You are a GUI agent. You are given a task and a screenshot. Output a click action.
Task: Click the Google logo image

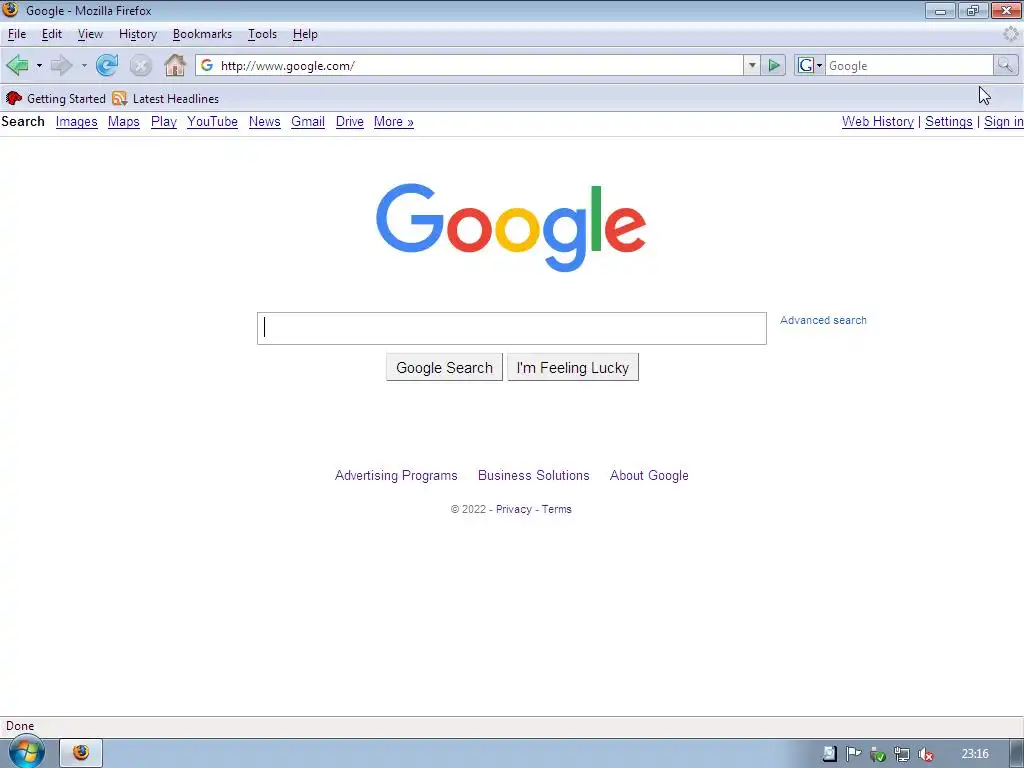[511, 227]
